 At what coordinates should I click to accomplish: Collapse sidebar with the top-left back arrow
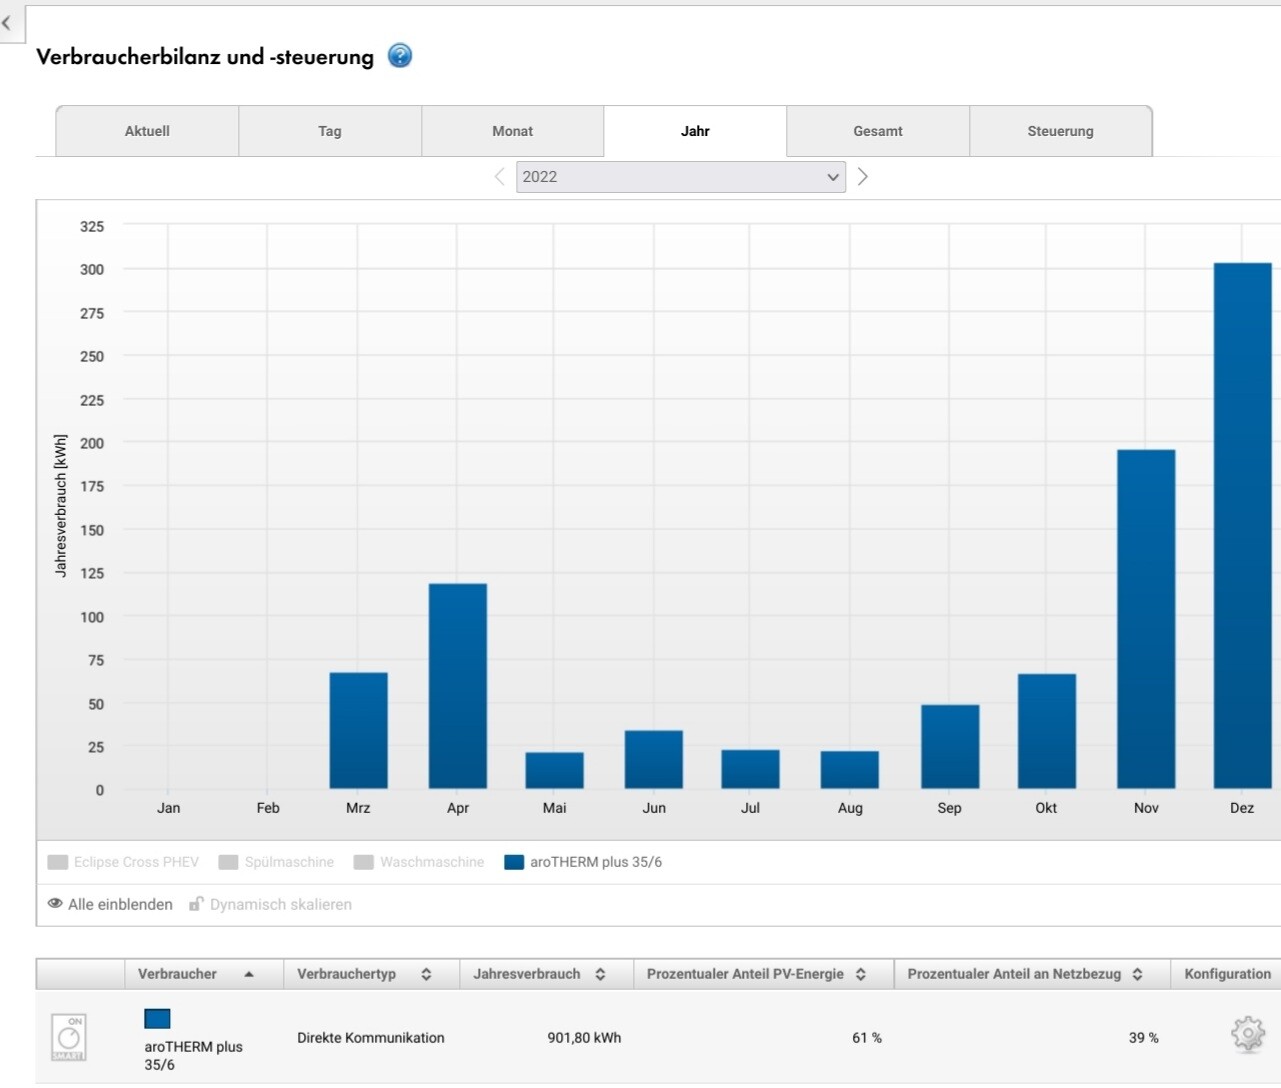8,22
